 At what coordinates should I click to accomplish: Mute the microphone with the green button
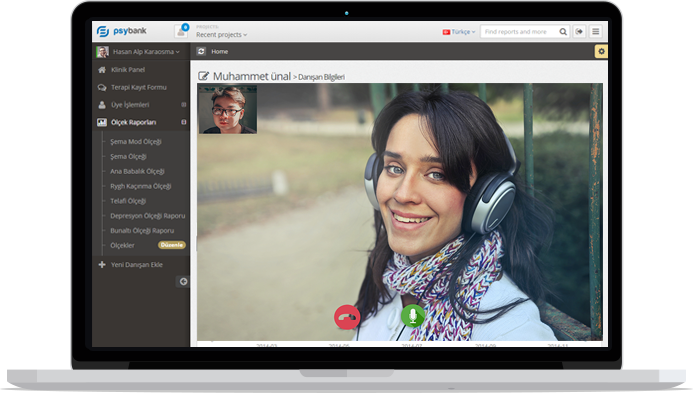click(413, 316)
